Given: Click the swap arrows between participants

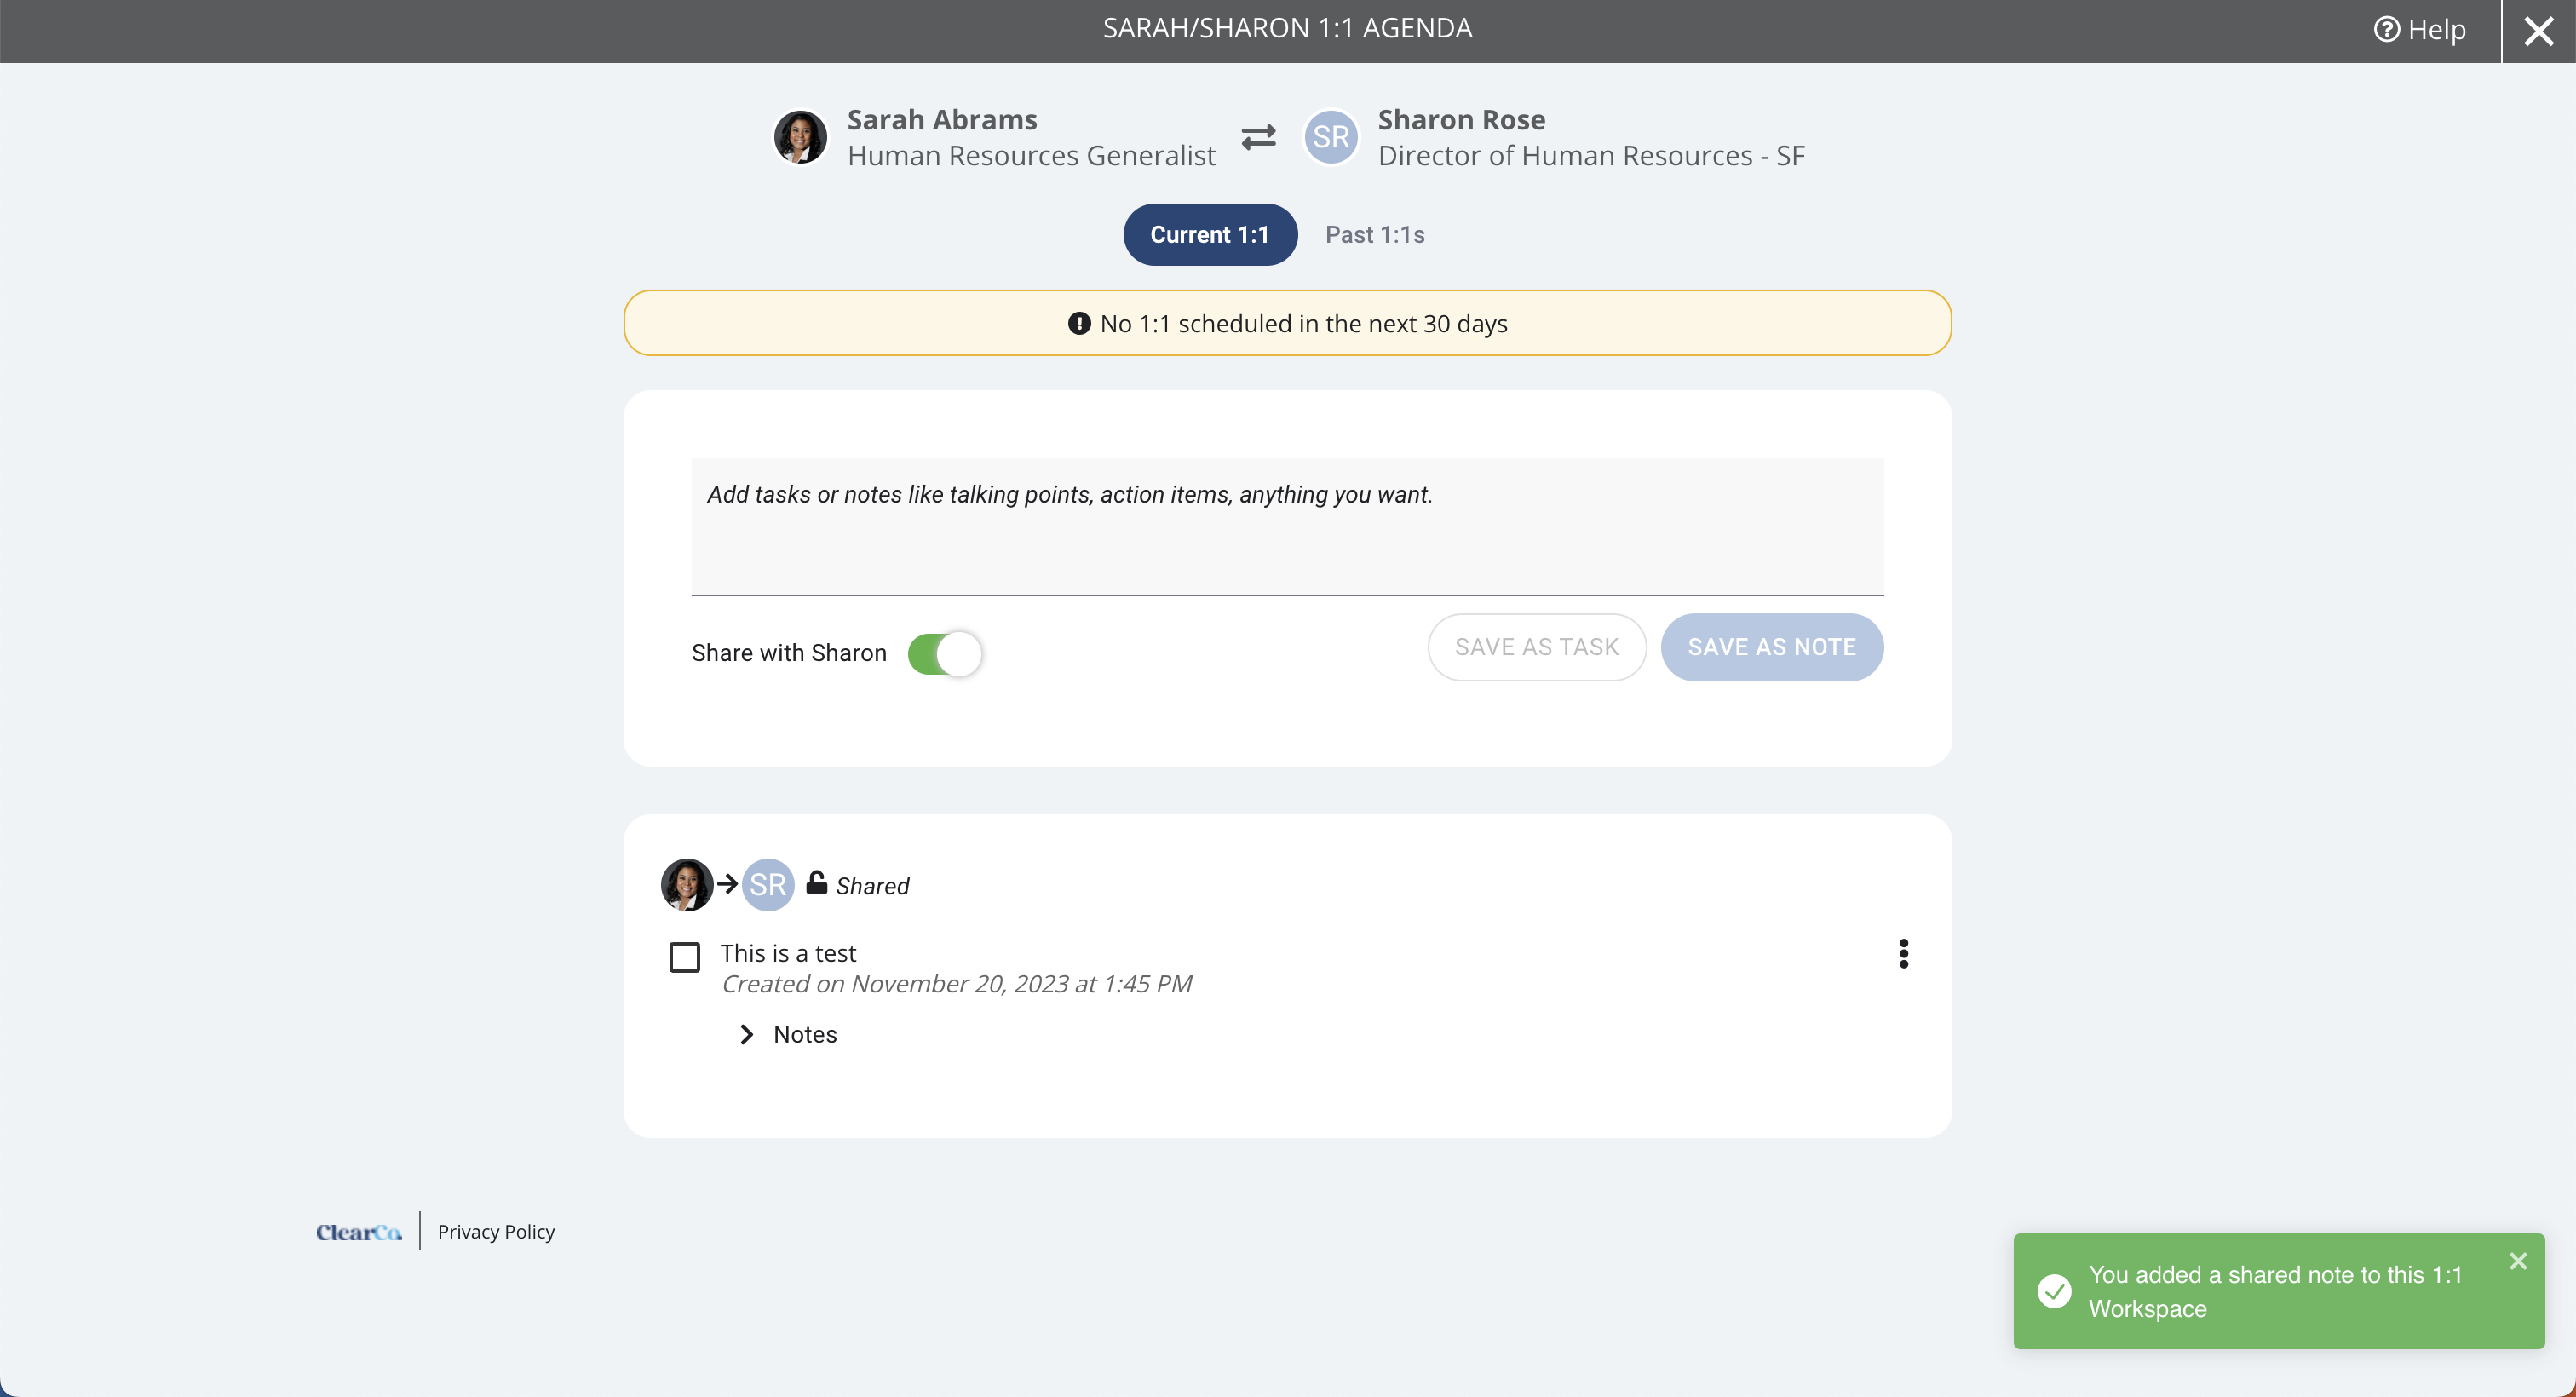Looking at the screenshot, I should (x=1258, y=137).
